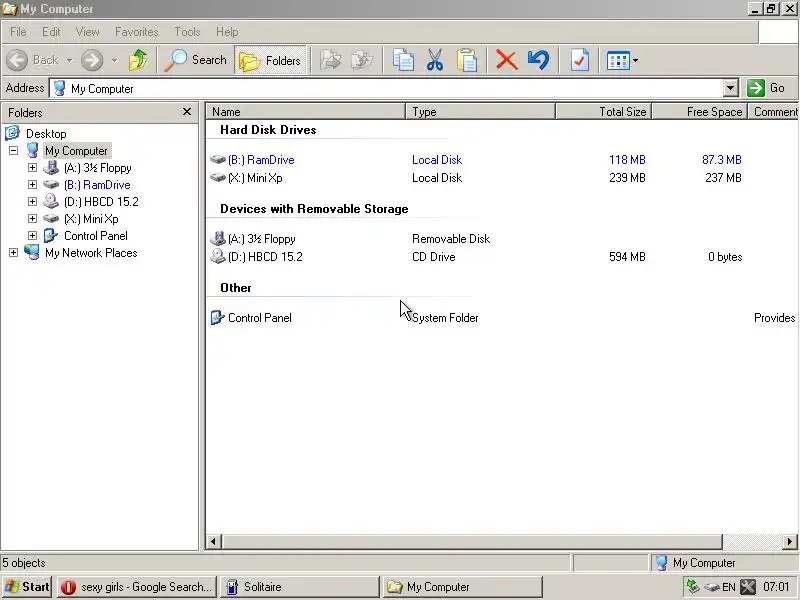Viewport: 800px width, 600px height.
Task: Expand the Control Panel tree node
Action: coord(32,236)
